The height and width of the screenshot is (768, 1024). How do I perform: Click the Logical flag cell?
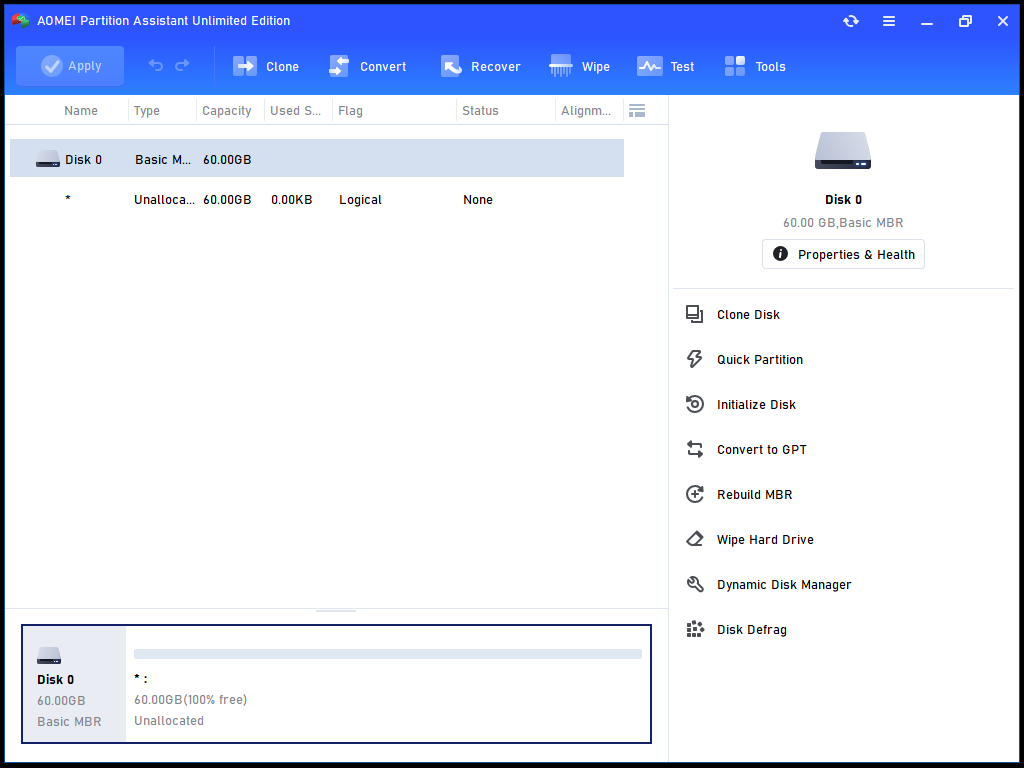click(360, 200)
